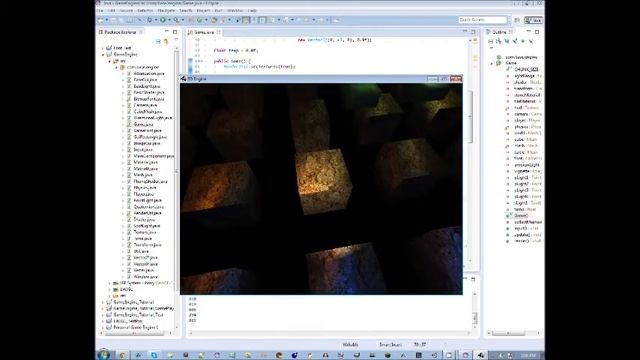The width and height of the screenshot is (640, 360).
Task: Toggle Link with Editor in Package Explorer
Action: click(x=166, y=41)
